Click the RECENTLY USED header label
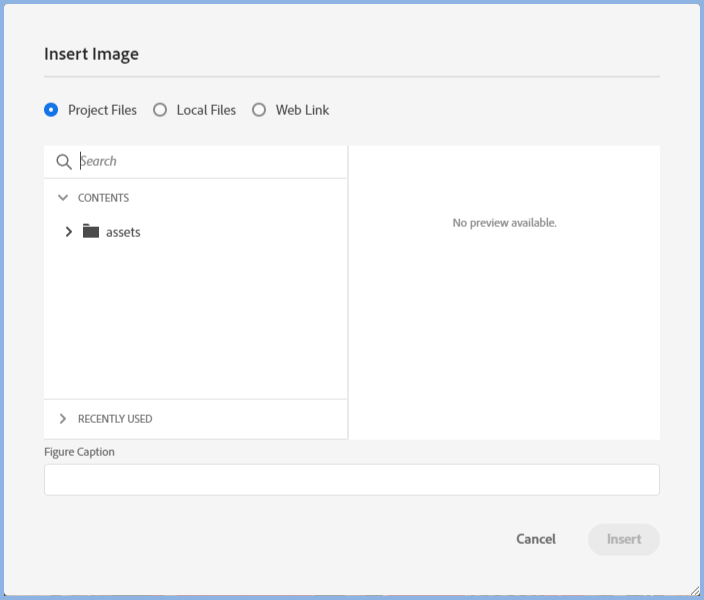704x600 pixels. pos(115,419)
